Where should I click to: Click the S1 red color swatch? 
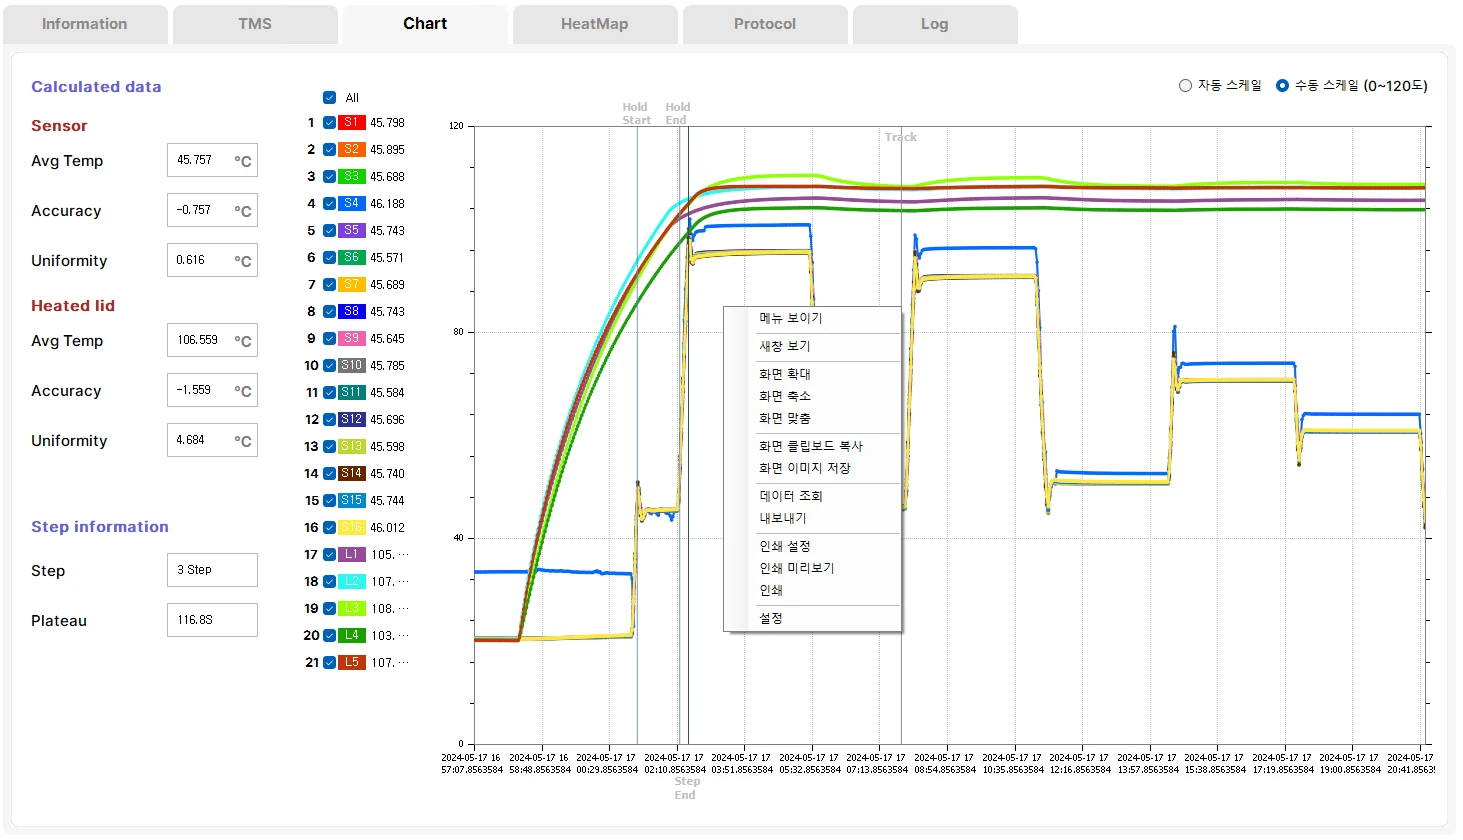(352, 123)
